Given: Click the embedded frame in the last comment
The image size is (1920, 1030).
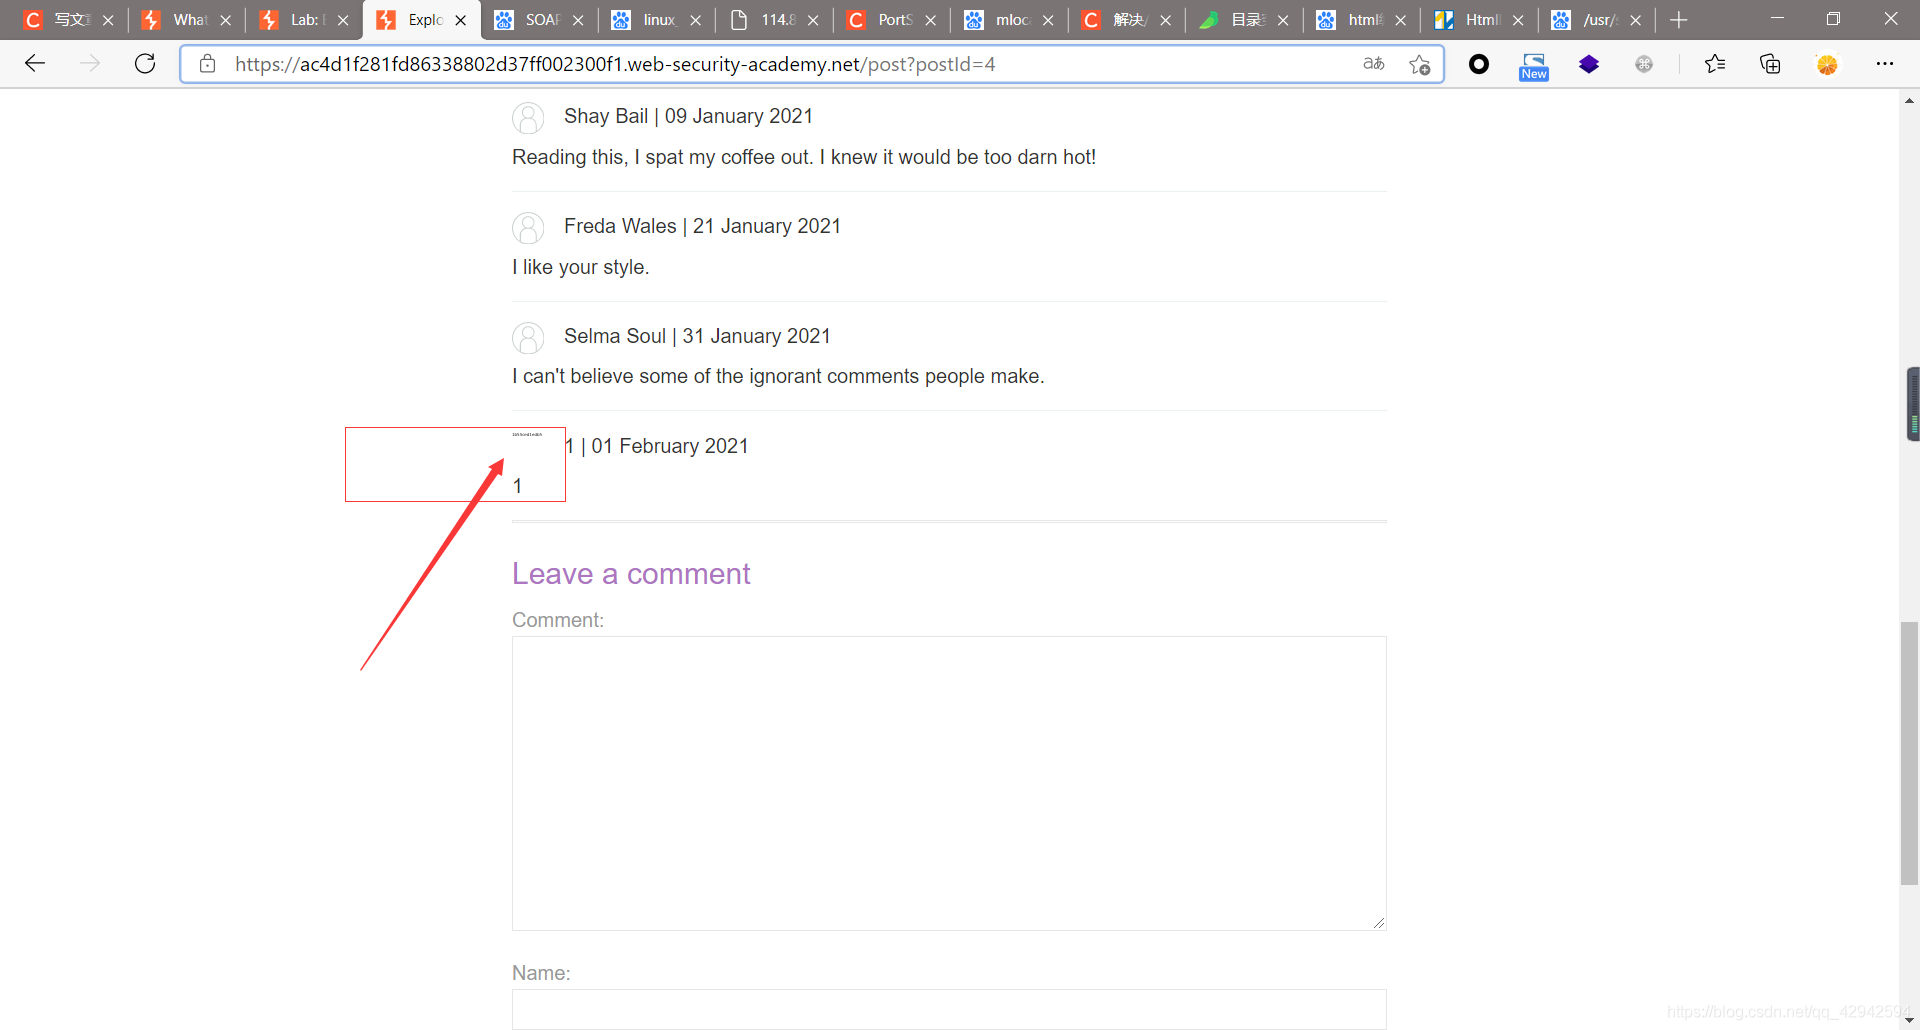Looking at the screenshot, I should (x=455, y=464).
